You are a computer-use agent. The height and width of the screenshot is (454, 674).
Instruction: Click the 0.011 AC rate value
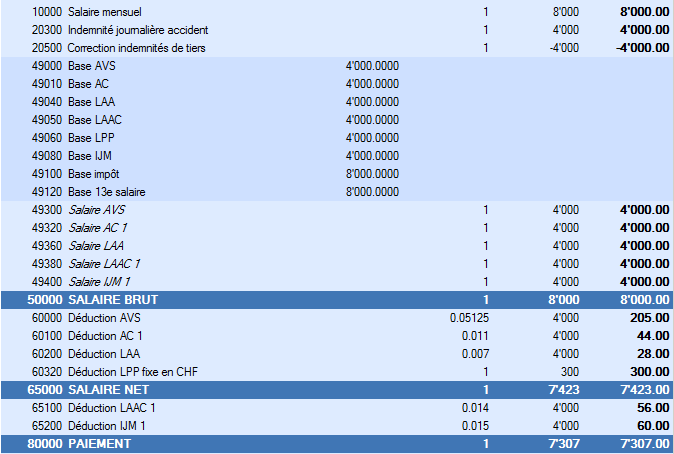[475, 336]
